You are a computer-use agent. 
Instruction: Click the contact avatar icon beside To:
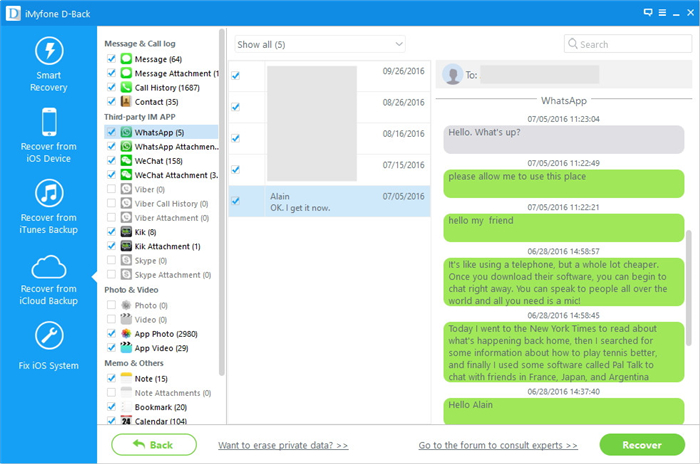452,74
